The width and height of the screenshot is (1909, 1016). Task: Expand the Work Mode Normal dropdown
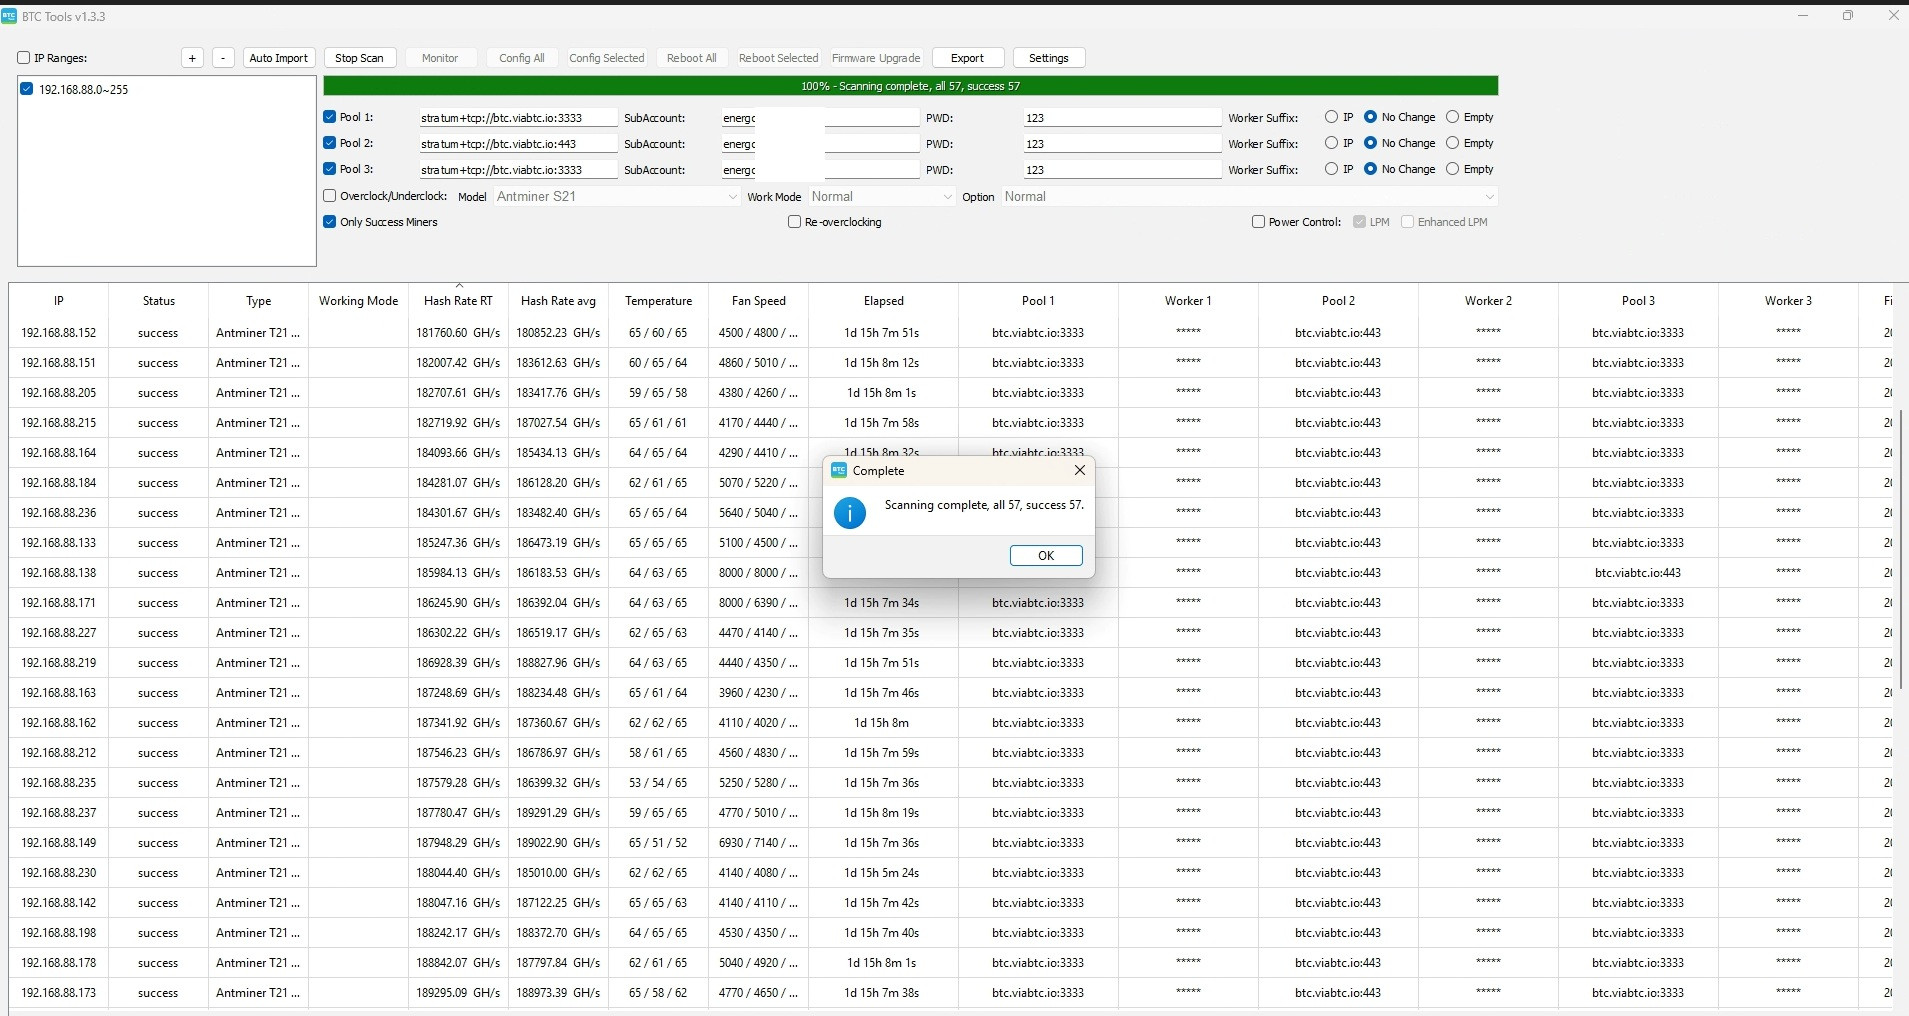(881, 197)
